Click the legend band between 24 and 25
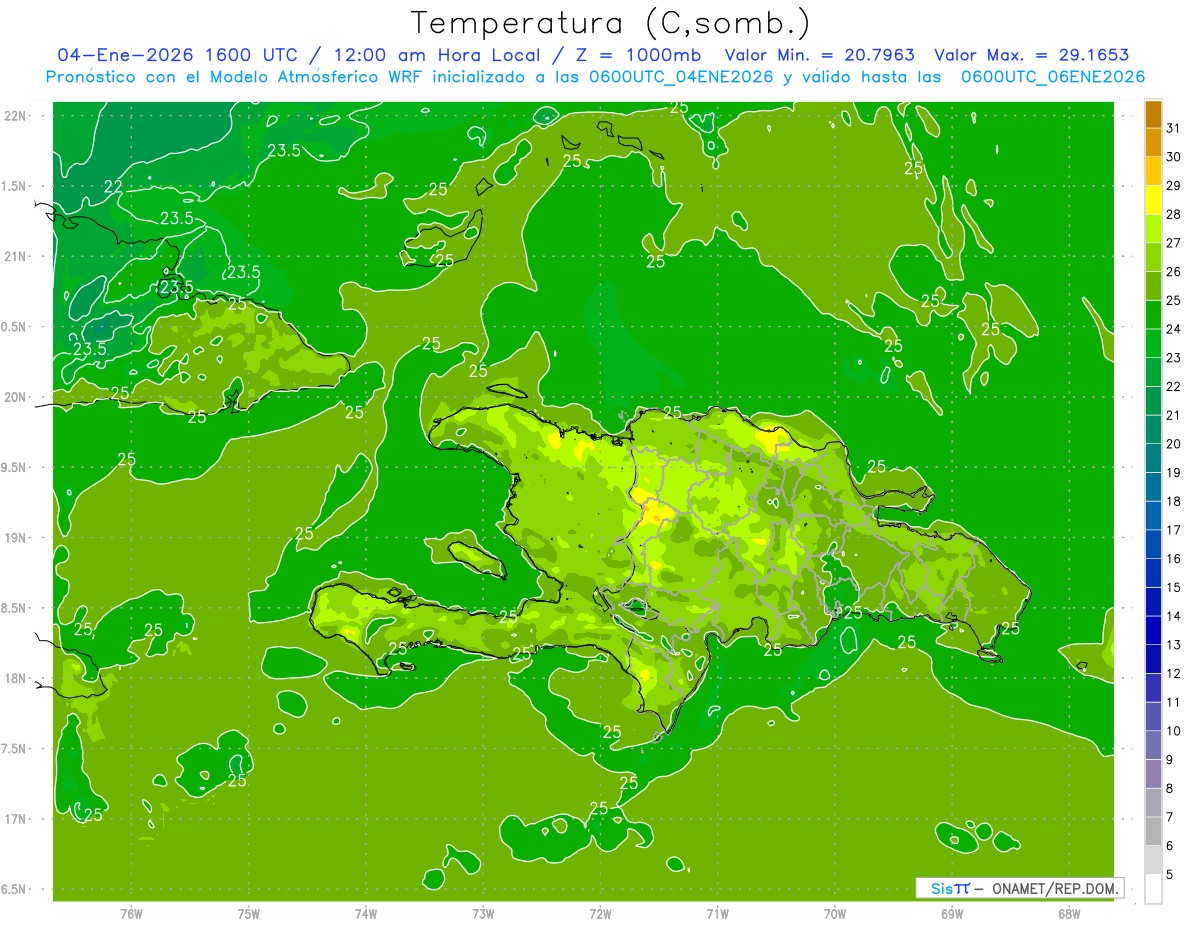Screen dimensions: 1200x927 tap(1153, 315)
